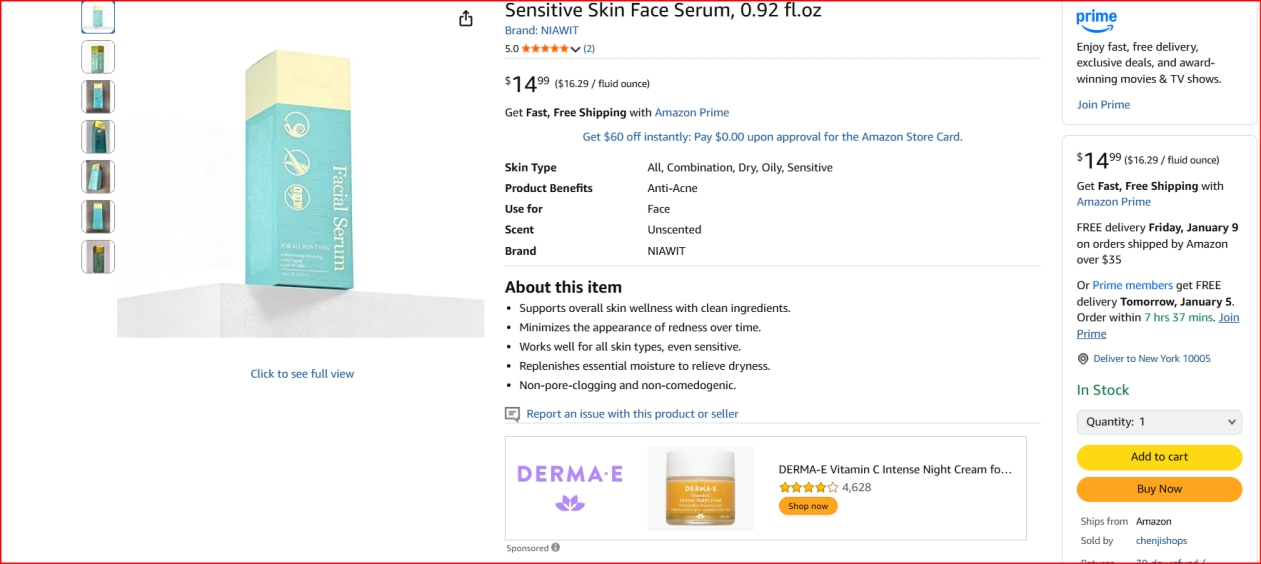View the last product thumbnail

click(98, 257)
